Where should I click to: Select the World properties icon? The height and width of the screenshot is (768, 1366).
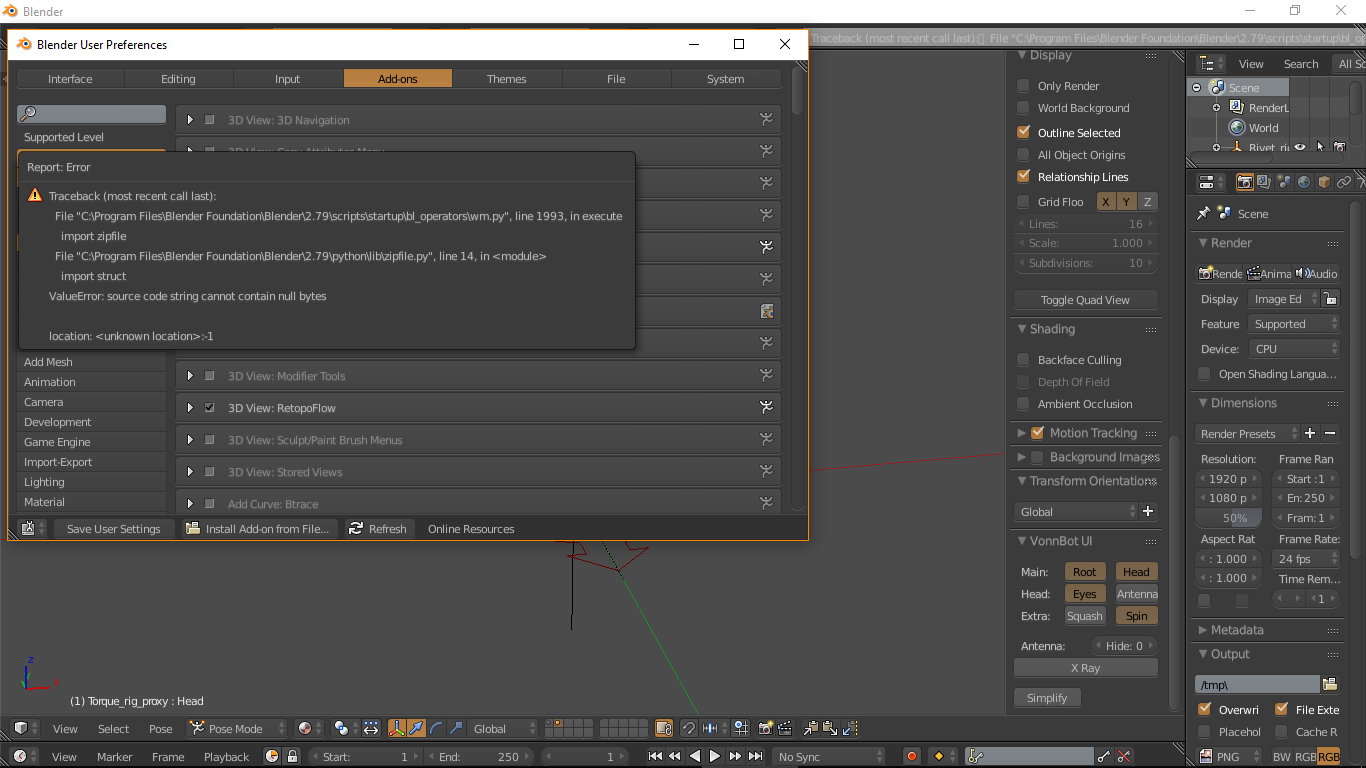(x=1303, y=183)
